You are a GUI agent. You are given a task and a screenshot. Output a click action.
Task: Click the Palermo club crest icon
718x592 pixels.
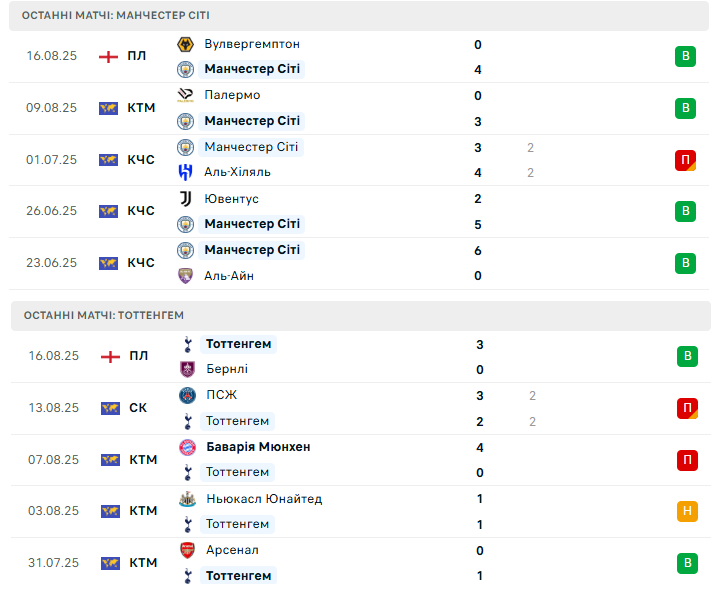tap(185, 95)
